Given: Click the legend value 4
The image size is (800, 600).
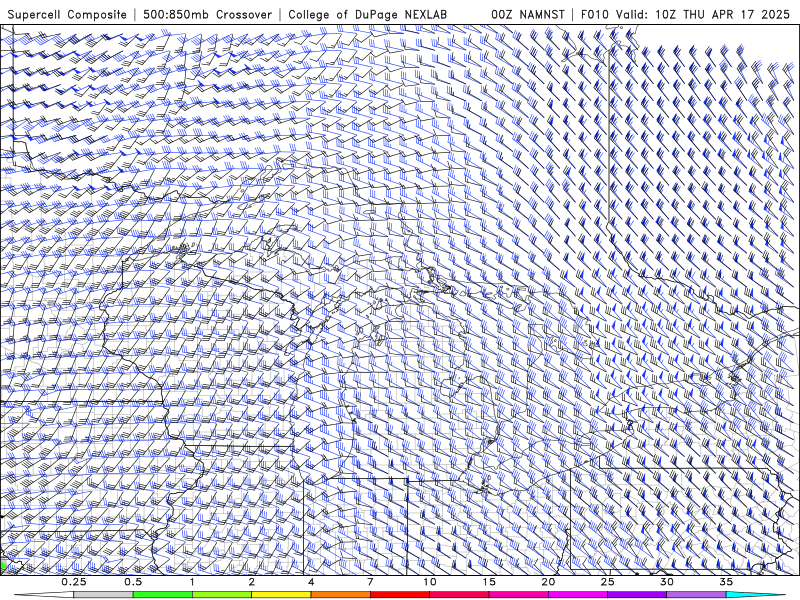Looking at the screenshot, I should pos(311,582).
